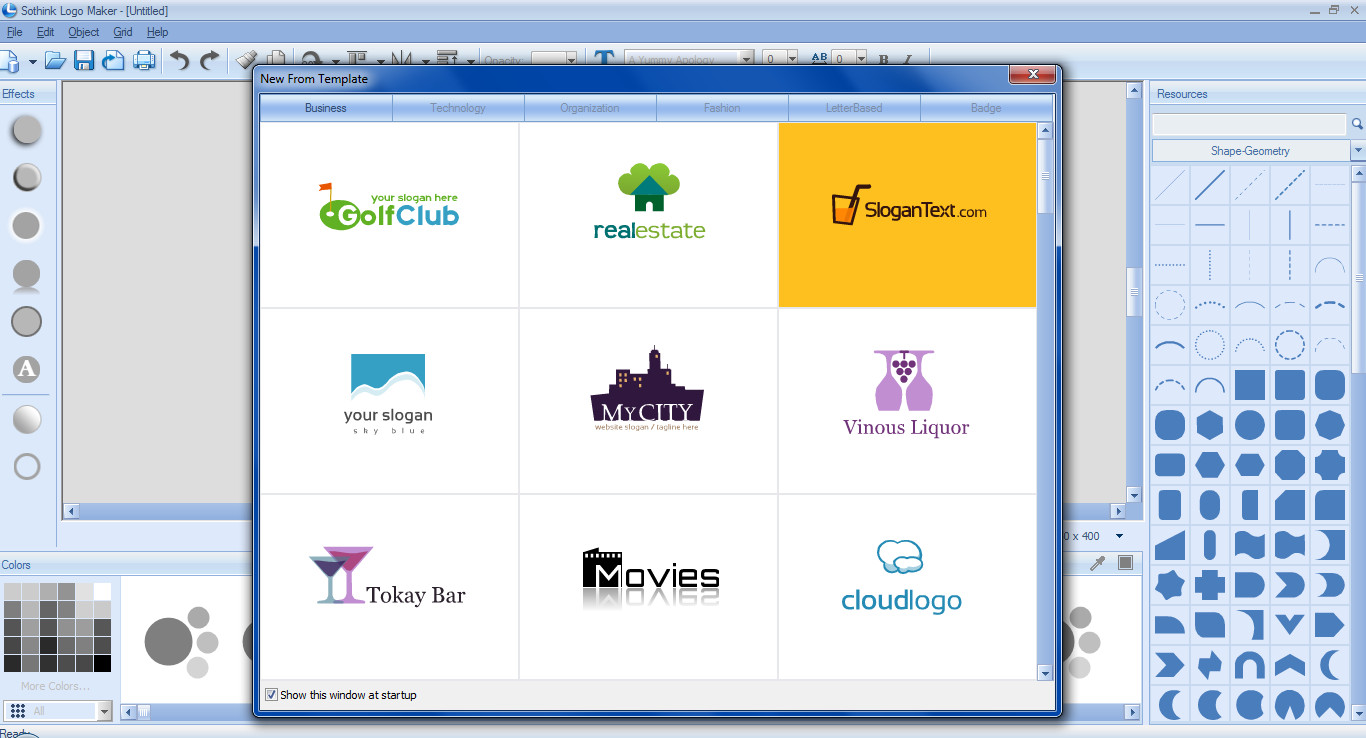The height and width of the screenshot is (738, 1366).
Task: Uncheck Show this window at startup
Action: tap(271, 695)
